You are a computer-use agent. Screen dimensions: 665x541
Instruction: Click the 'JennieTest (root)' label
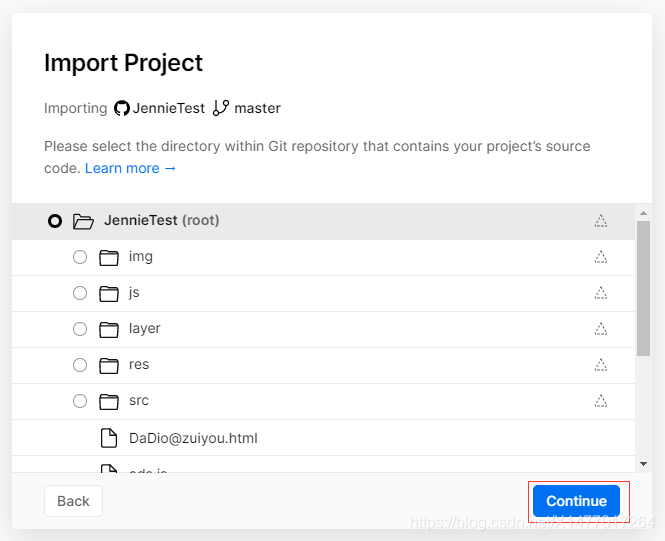(162, 221)
